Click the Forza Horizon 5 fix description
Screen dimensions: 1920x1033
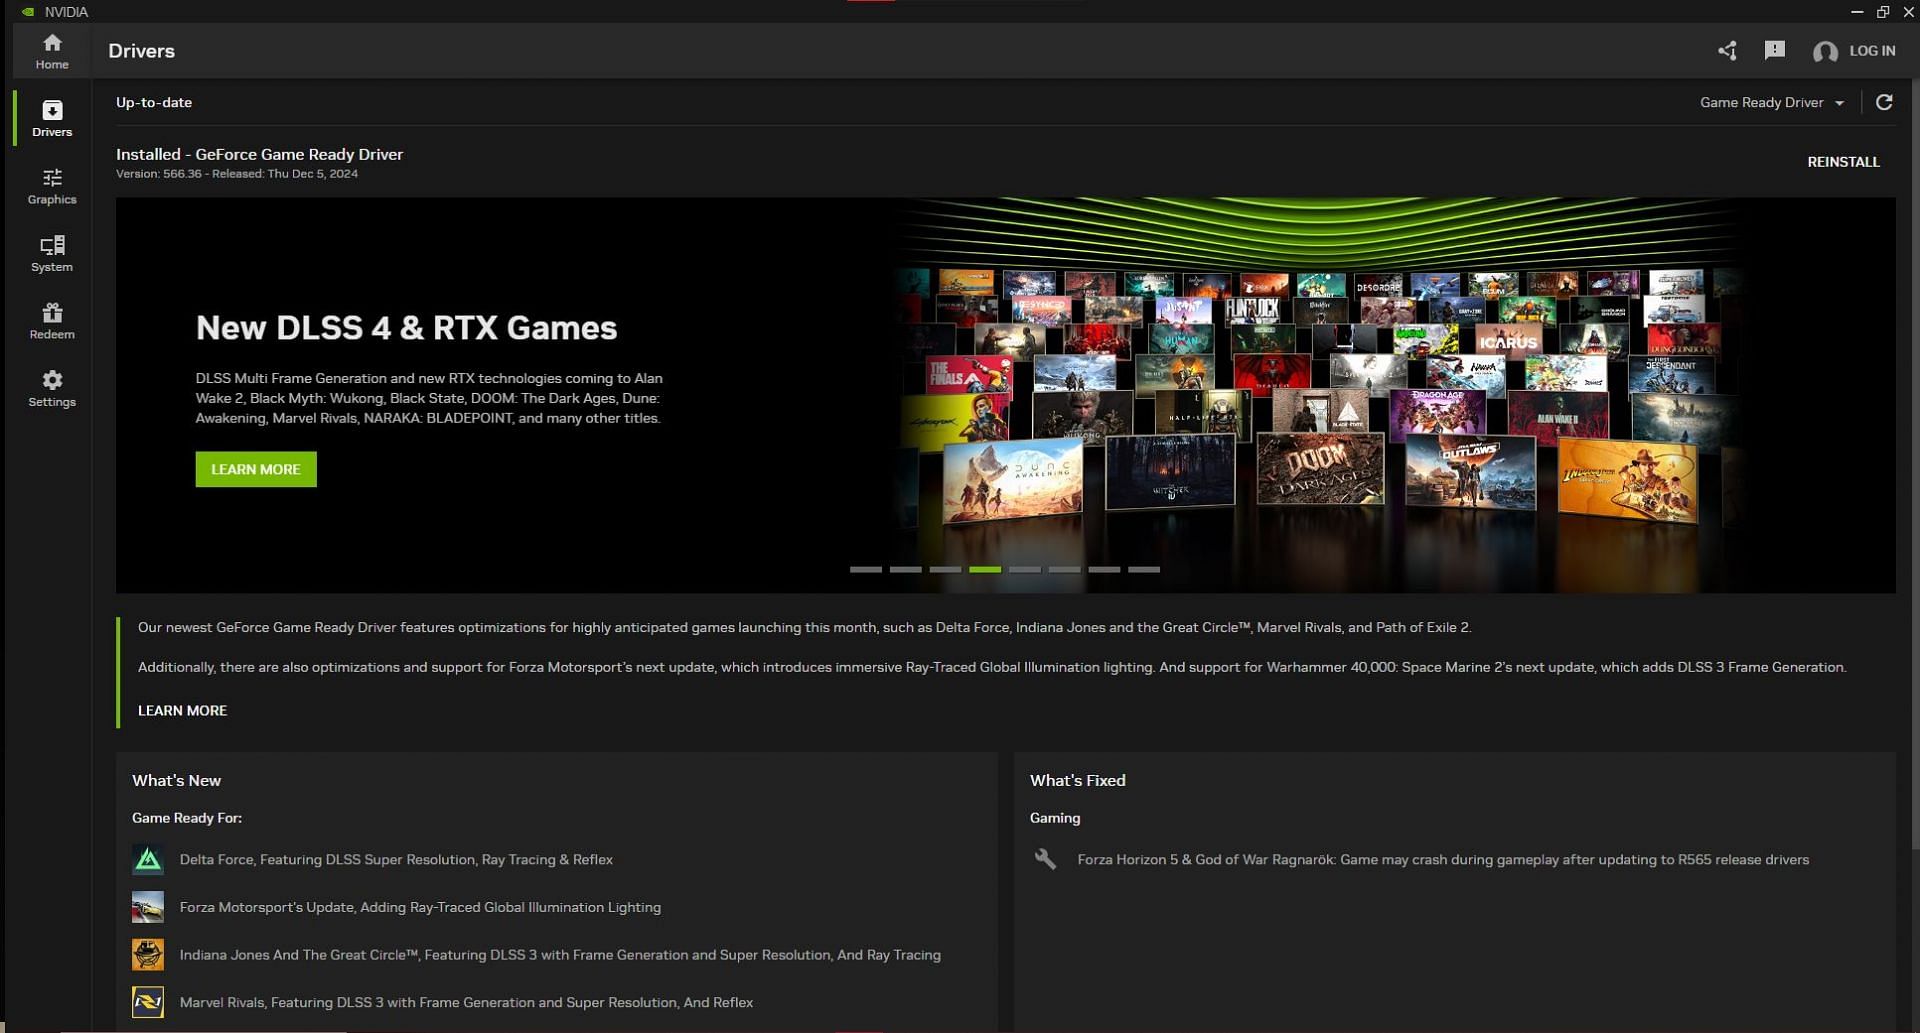point(1443,859)
